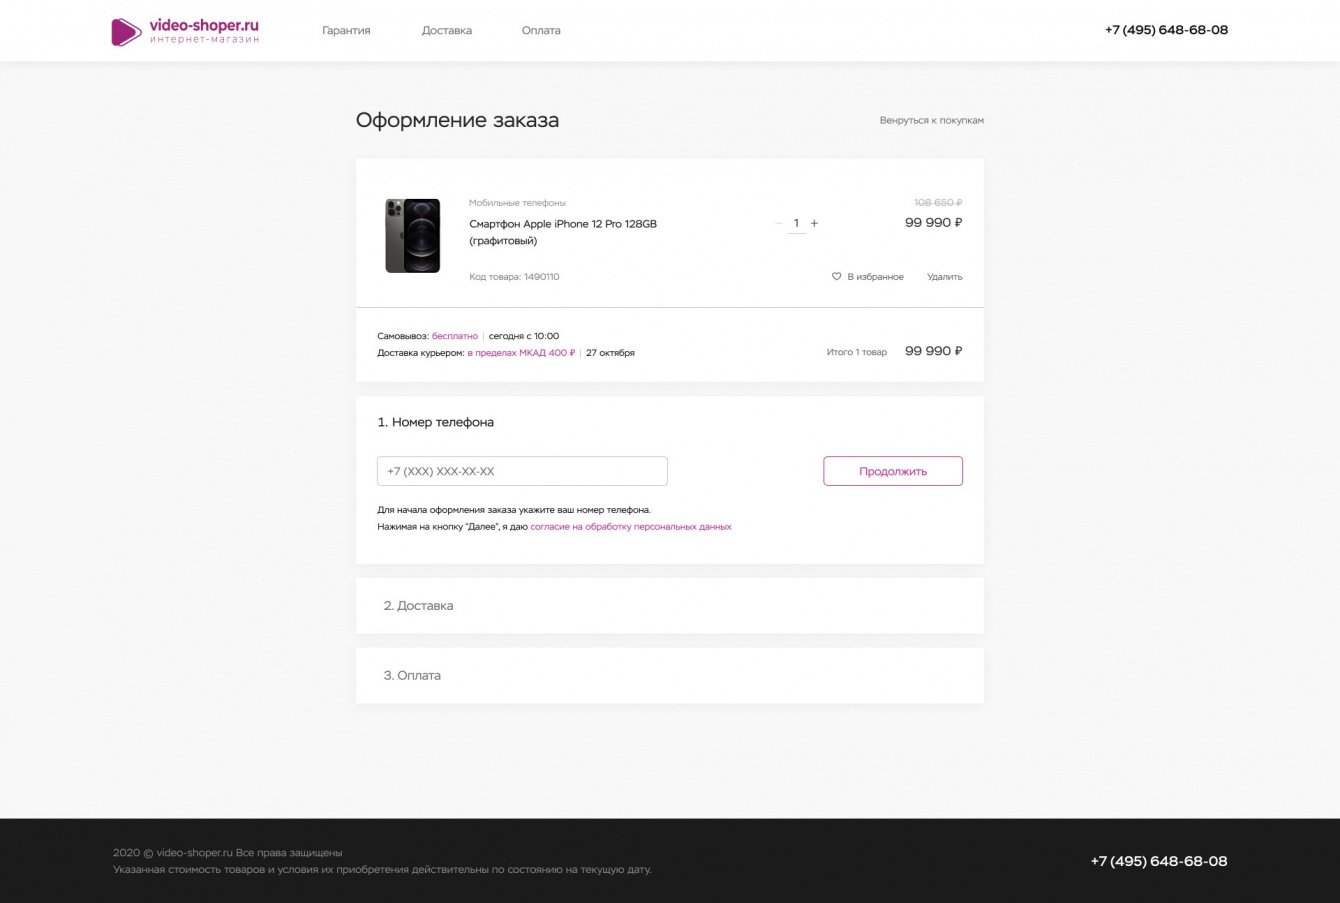Open the personal data consent link
Image resolution: width=1340 pixels, height=903 pixels.
[x=630, y=527]
